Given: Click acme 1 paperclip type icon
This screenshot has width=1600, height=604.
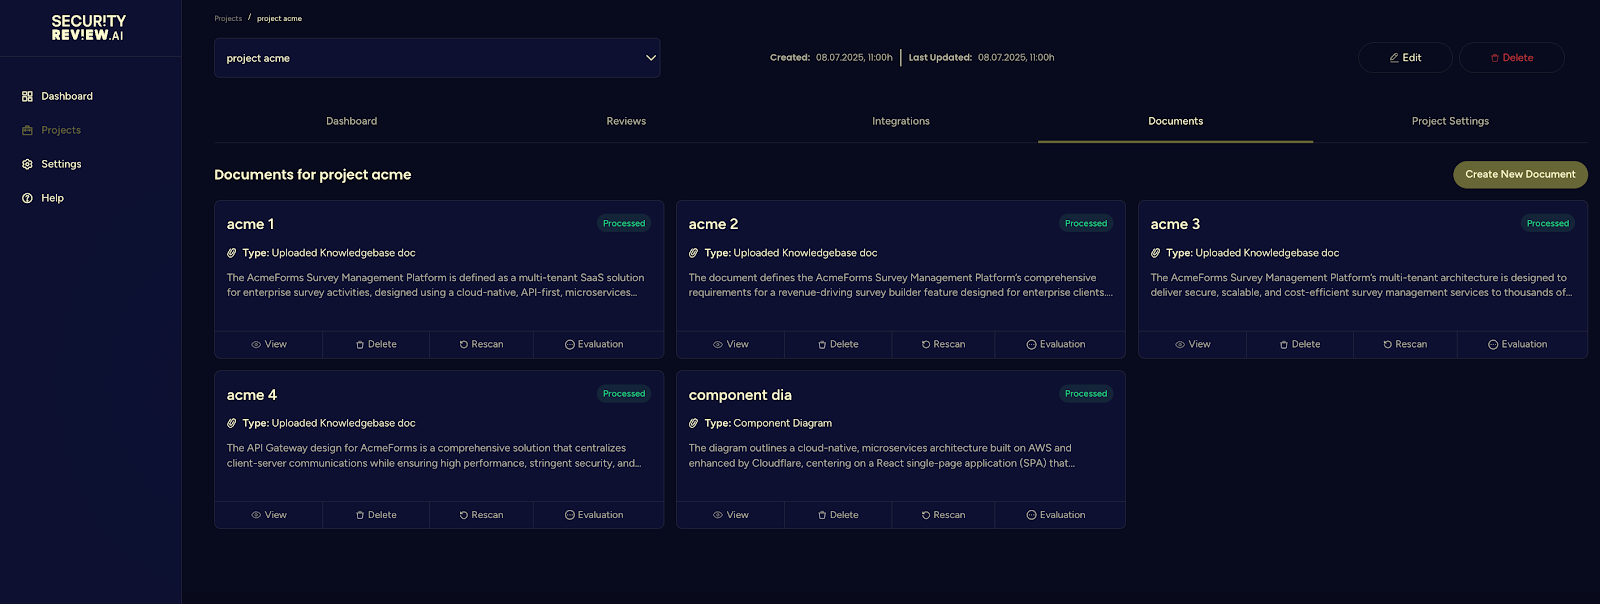Looking at the screenshot, I should [231, 253].
